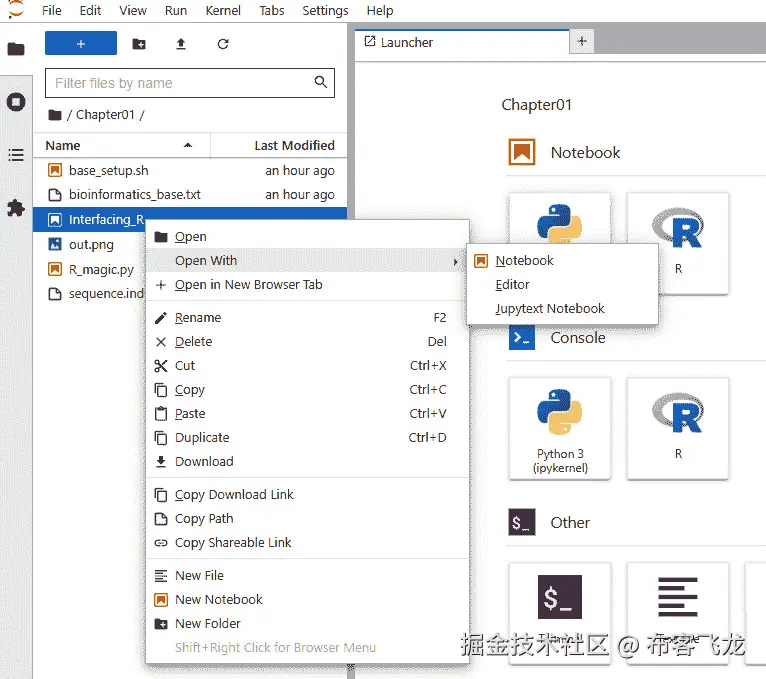This screenshot has height=679, width=766.
Task: Open with Jupytext Notebook
Action: [x=562, y=308]
